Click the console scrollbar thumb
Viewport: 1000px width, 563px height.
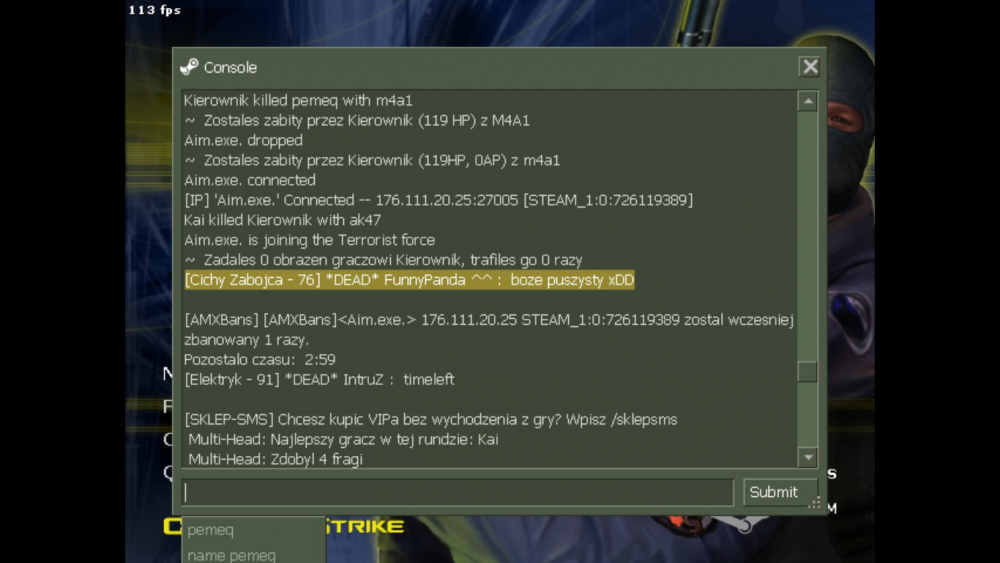[x=807, y=372]
